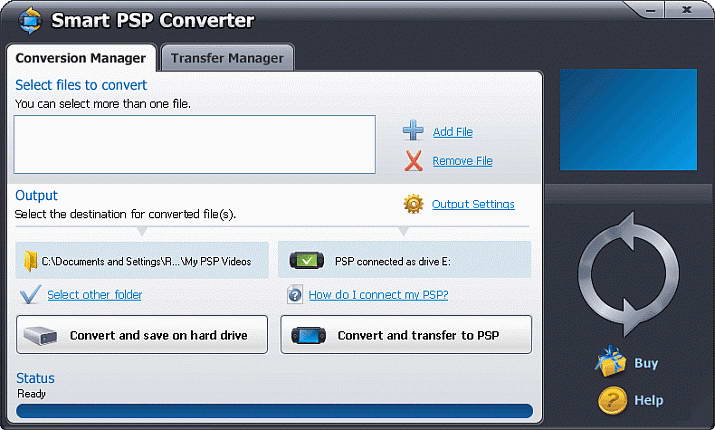This screenshot has height=430, width=715.
Task: Click the hard drive icon on Convert and save button
Action: 40,336
